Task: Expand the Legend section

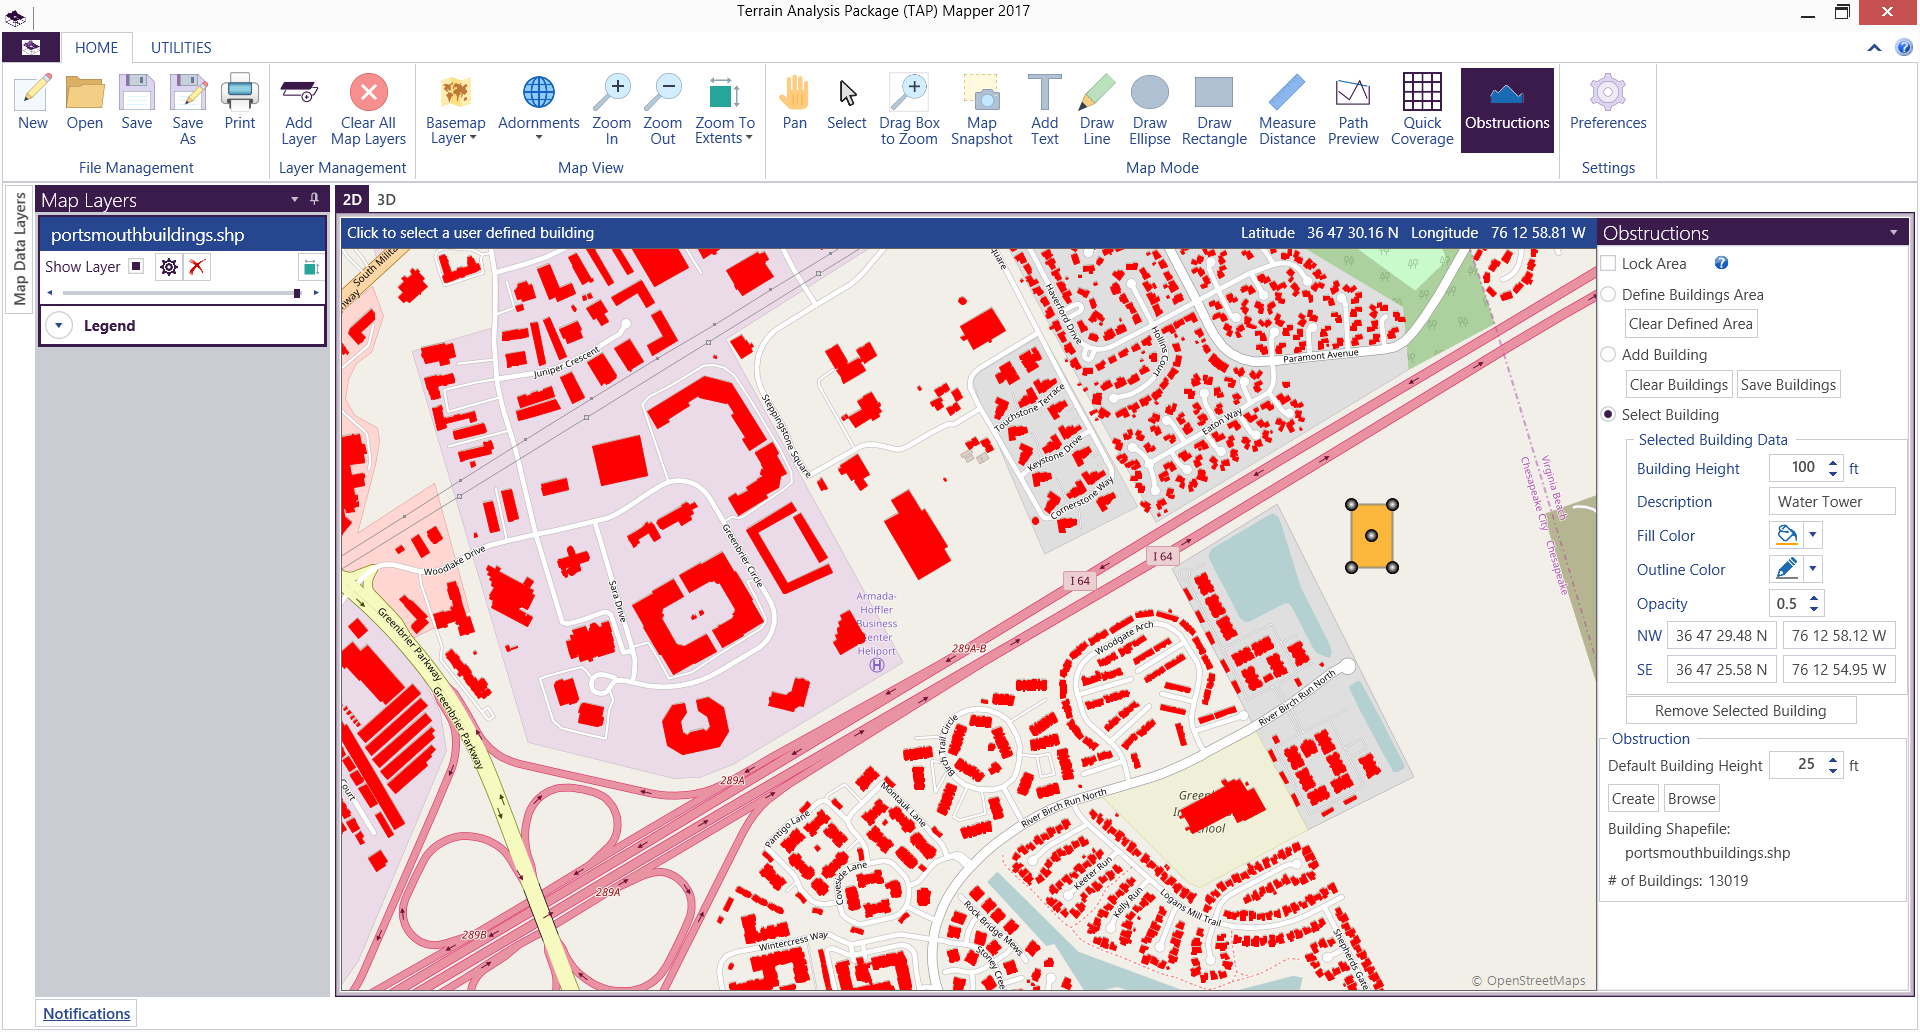Action: tap(59, 326)
